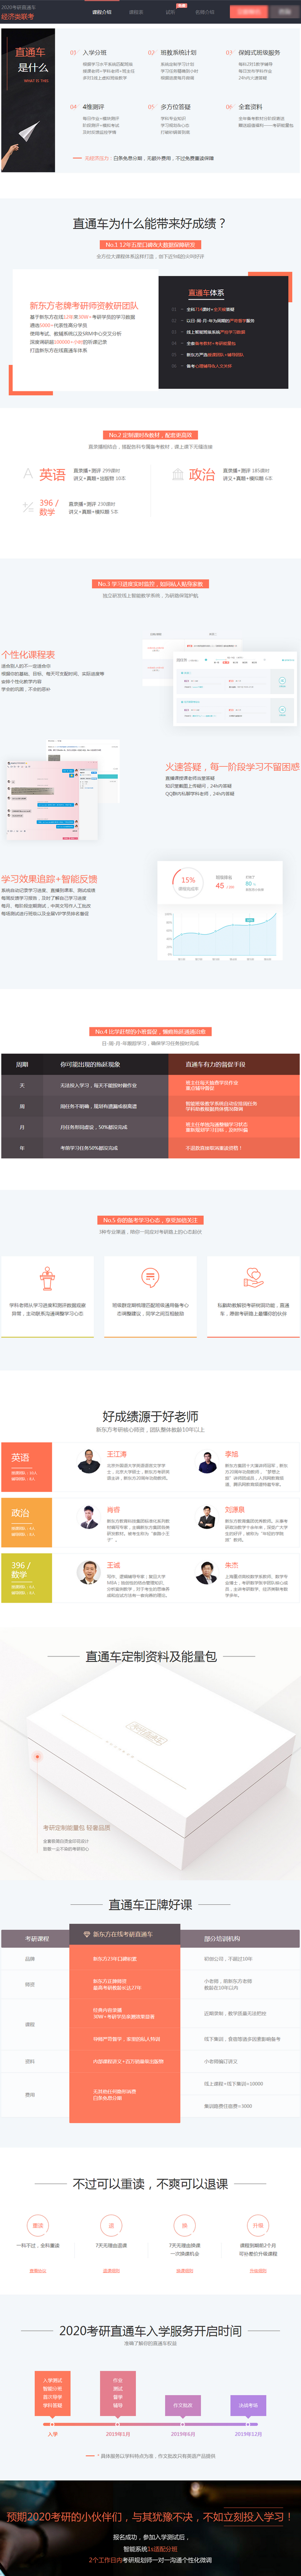Click the 月 row in the No.4 table

150,1127
